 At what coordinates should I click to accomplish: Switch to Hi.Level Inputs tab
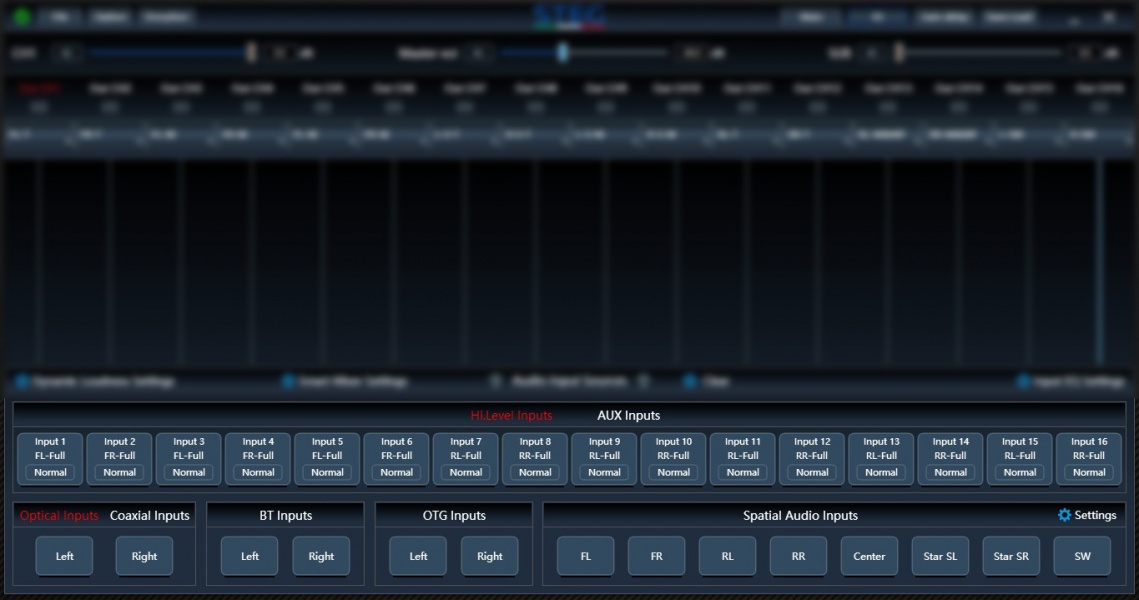coord(511,415)
